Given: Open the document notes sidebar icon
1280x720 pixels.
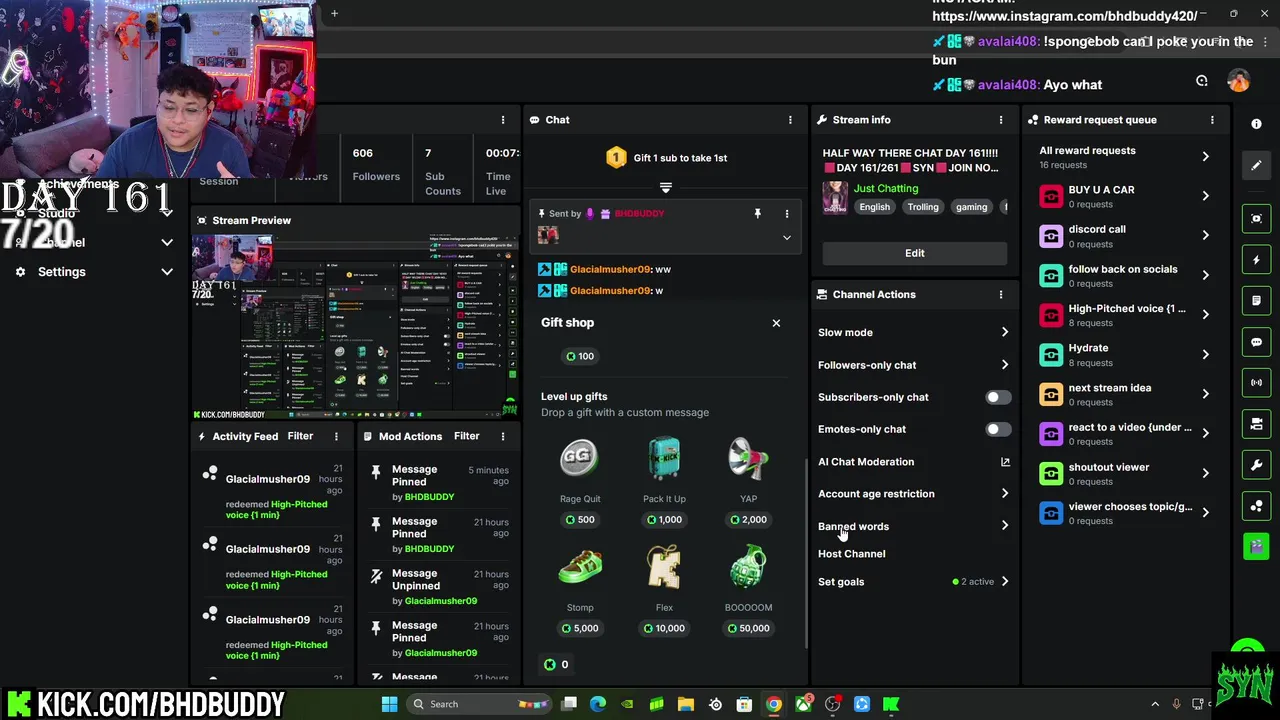Looking at the screenshot, I should click(x=1256, y=301).
